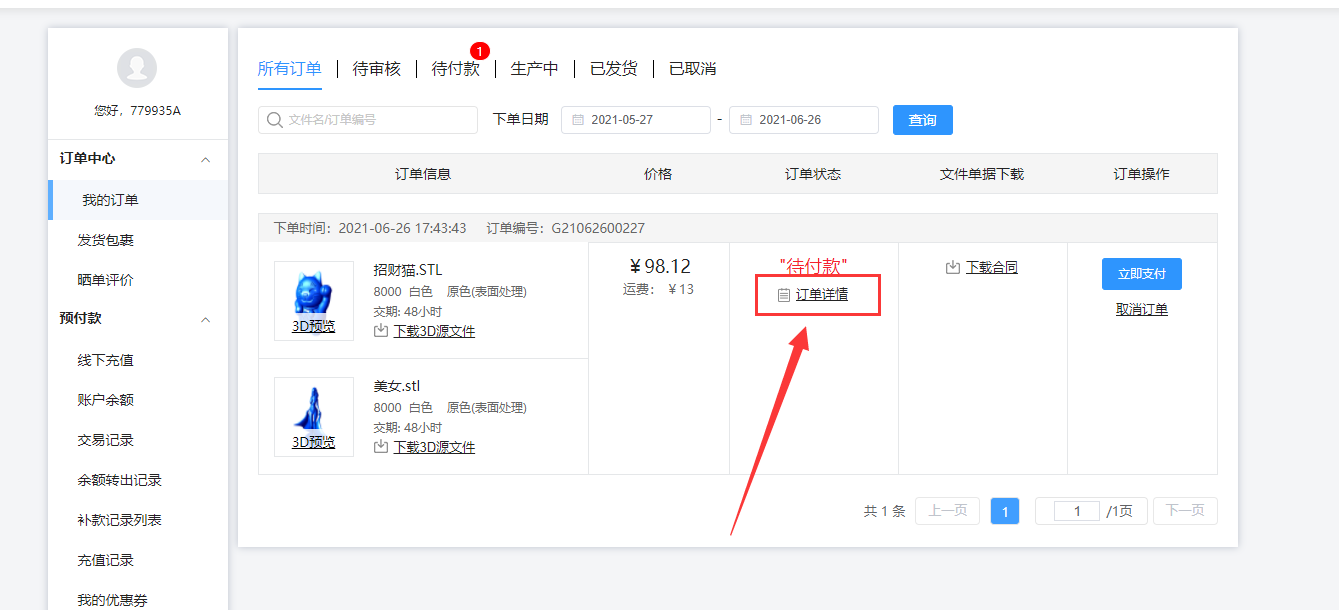Screen dimensions: 1339x610
Task: Click the user avatar icon
Action: (x=137, y=68)
